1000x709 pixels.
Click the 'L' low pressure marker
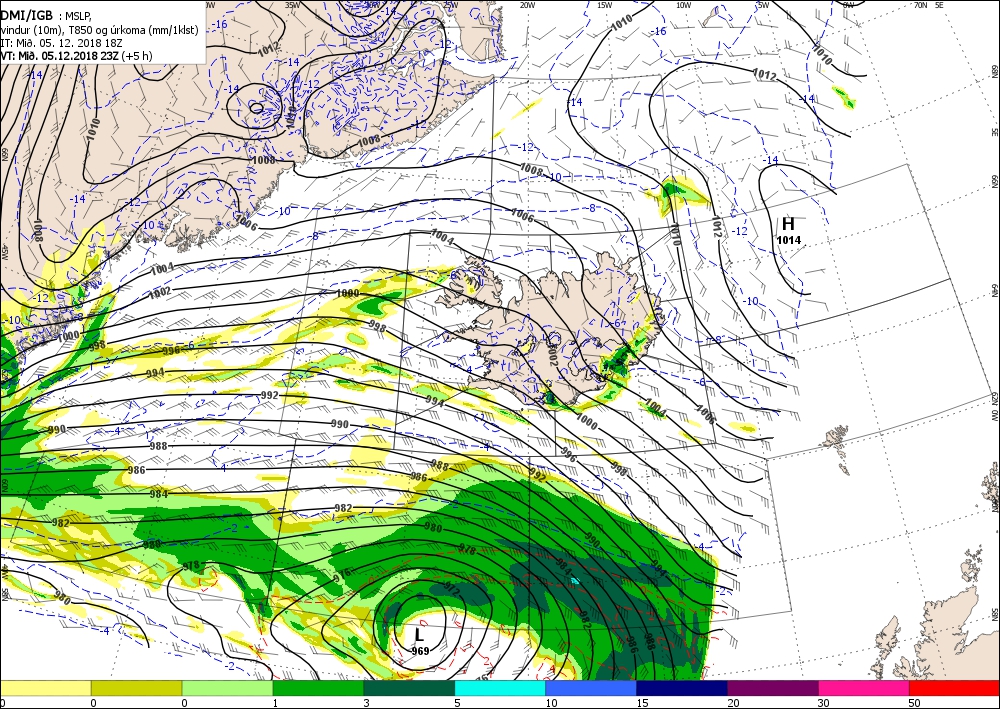click(x=419, y=635)
